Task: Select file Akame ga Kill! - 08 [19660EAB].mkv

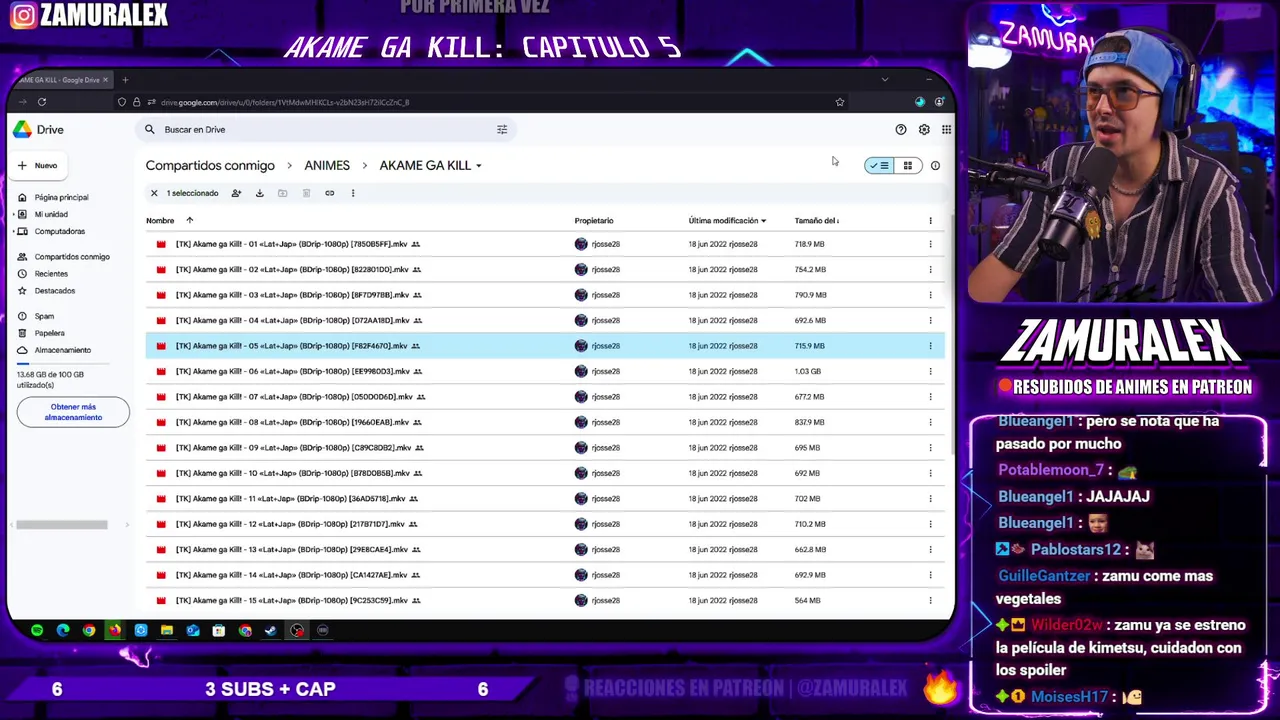Action: click(x=545, y=422)
